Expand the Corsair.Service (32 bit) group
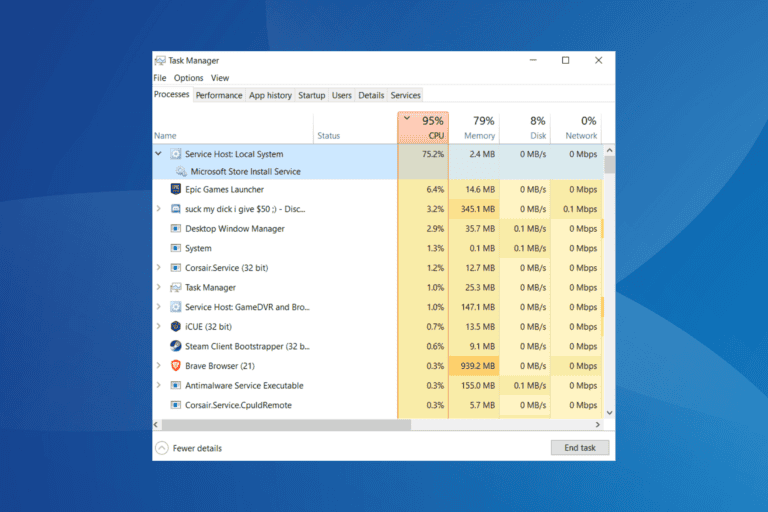Viewport: 768px width, 512px height. (x=158, y=268)
